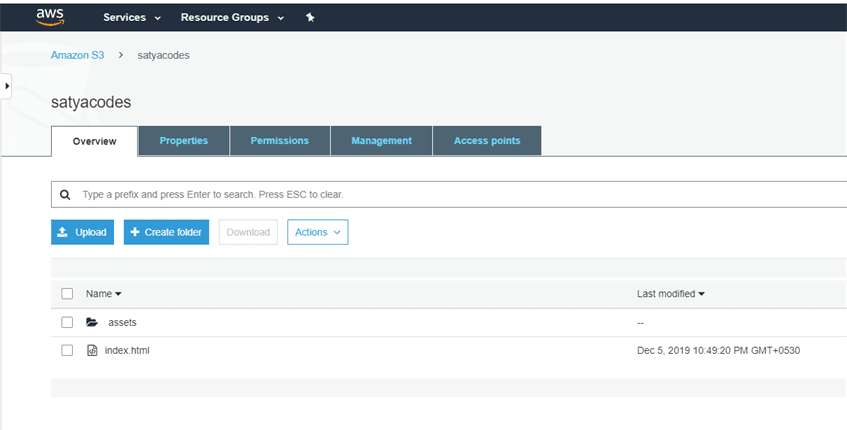Open the Services dropdown menu
847x430 pixels.
132,18
